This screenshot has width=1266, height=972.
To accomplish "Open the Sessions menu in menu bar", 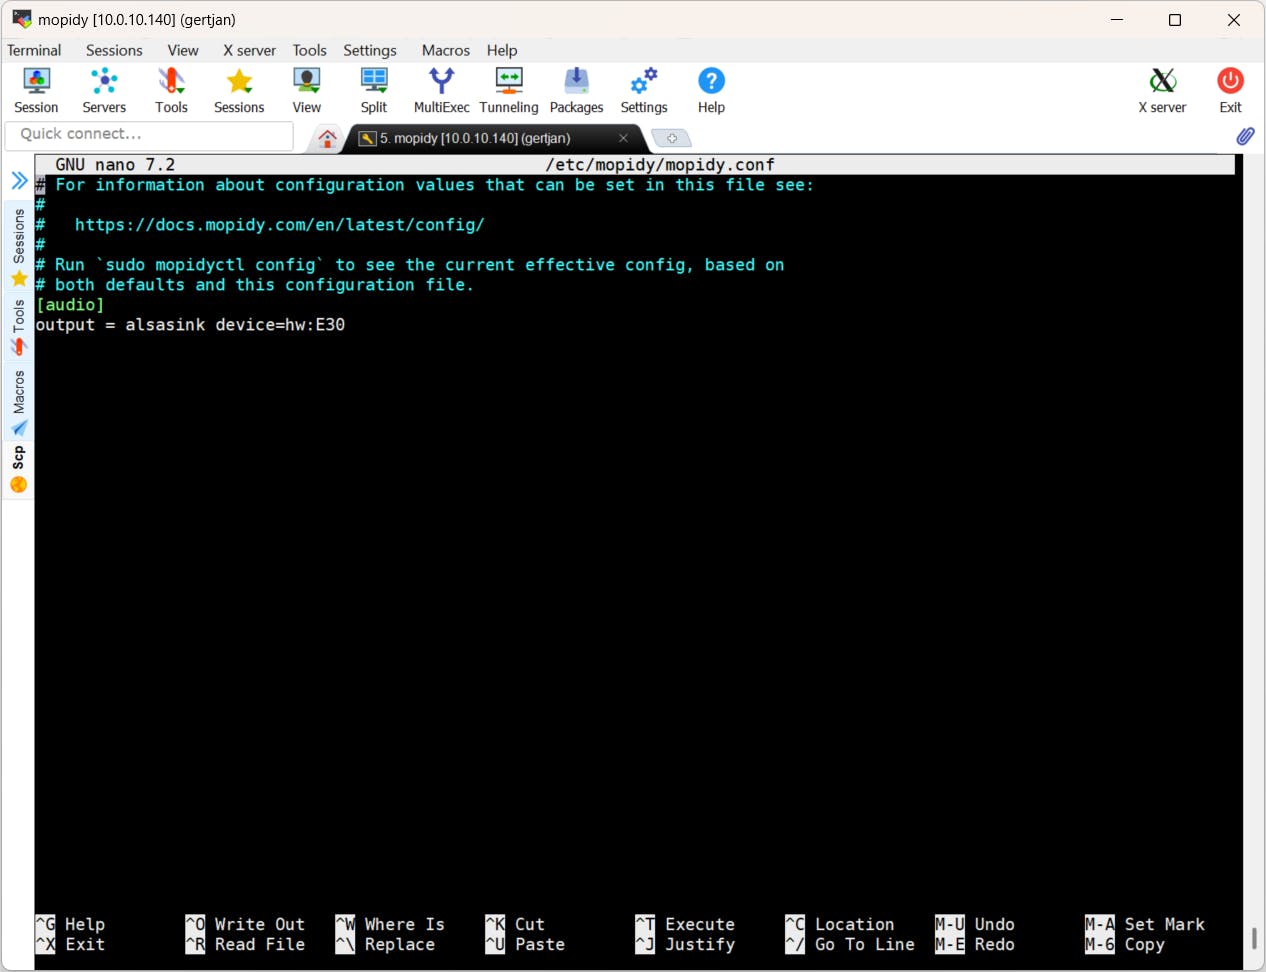I will click(x=114, y=50).
